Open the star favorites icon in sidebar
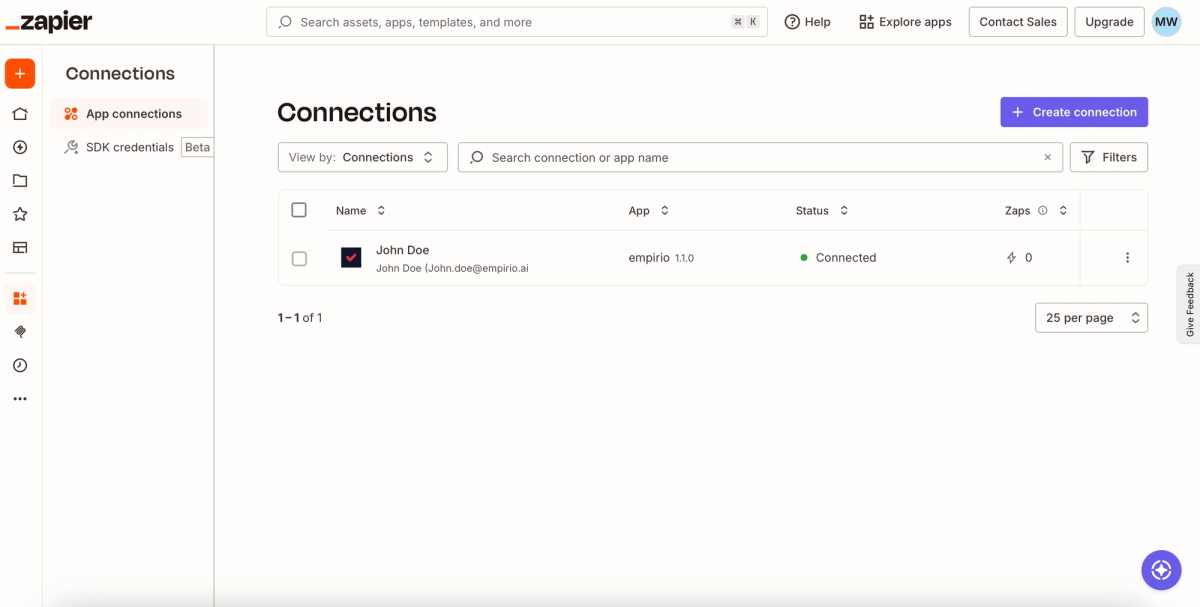This screenshot has width=1200, height=607. tap(20, 214)
